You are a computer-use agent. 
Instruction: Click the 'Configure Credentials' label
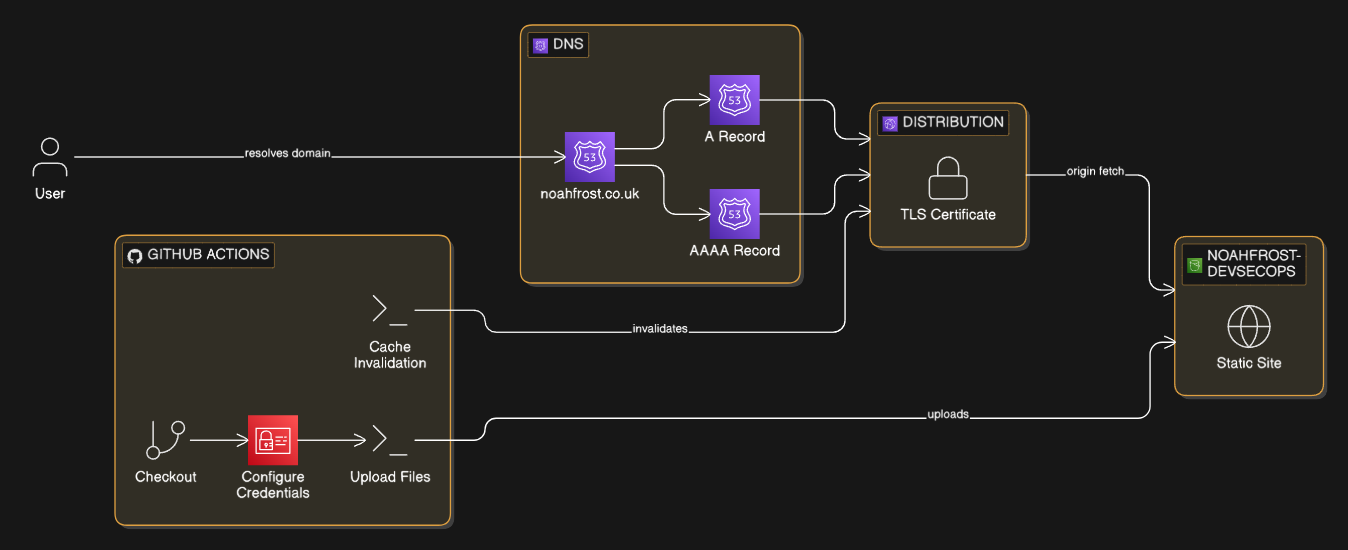[273, 485]
